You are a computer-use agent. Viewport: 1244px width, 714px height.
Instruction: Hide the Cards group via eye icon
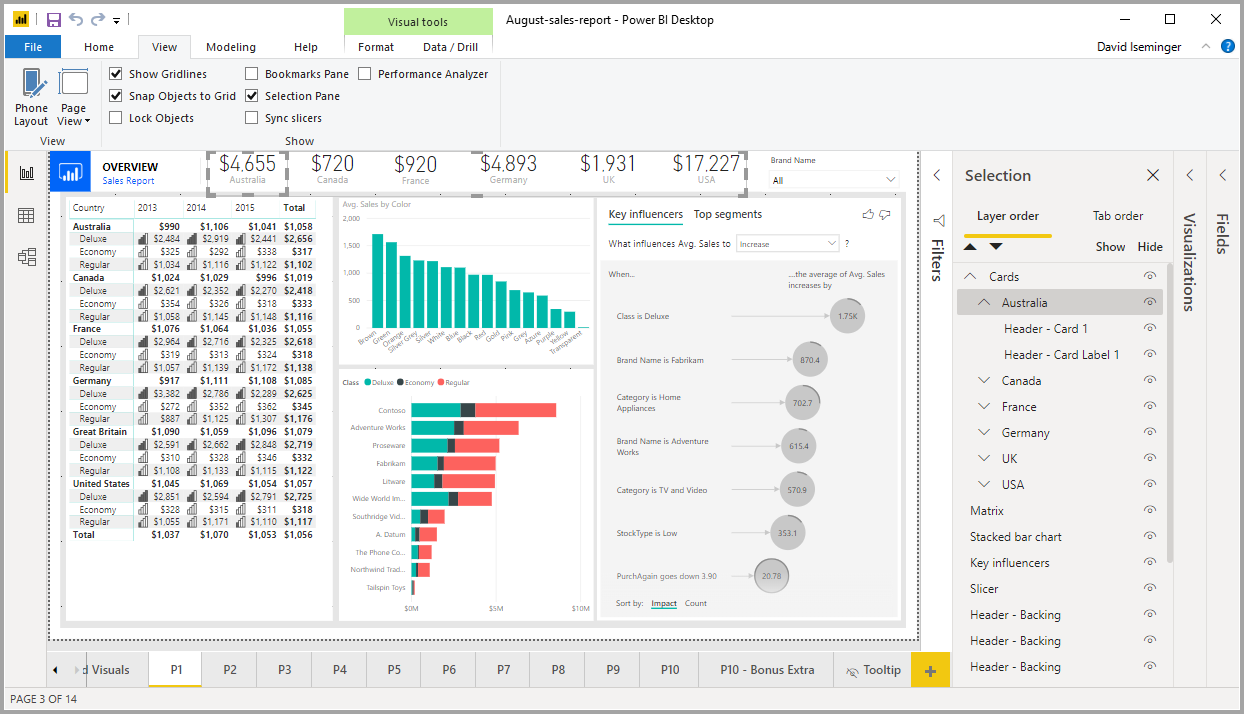point(1150,277)
